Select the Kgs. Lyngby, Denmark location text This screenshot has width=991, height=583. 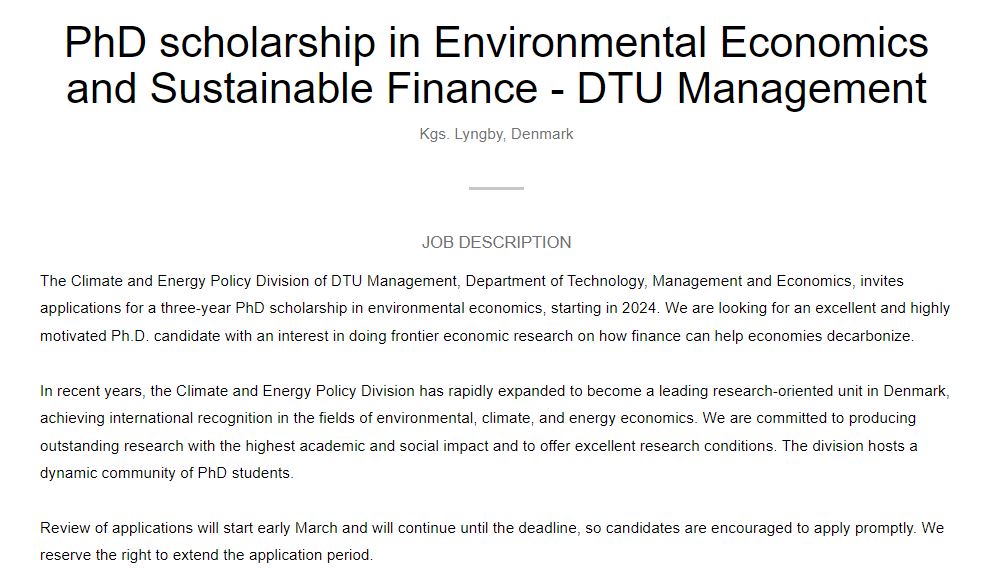click(x=496, y=134)
